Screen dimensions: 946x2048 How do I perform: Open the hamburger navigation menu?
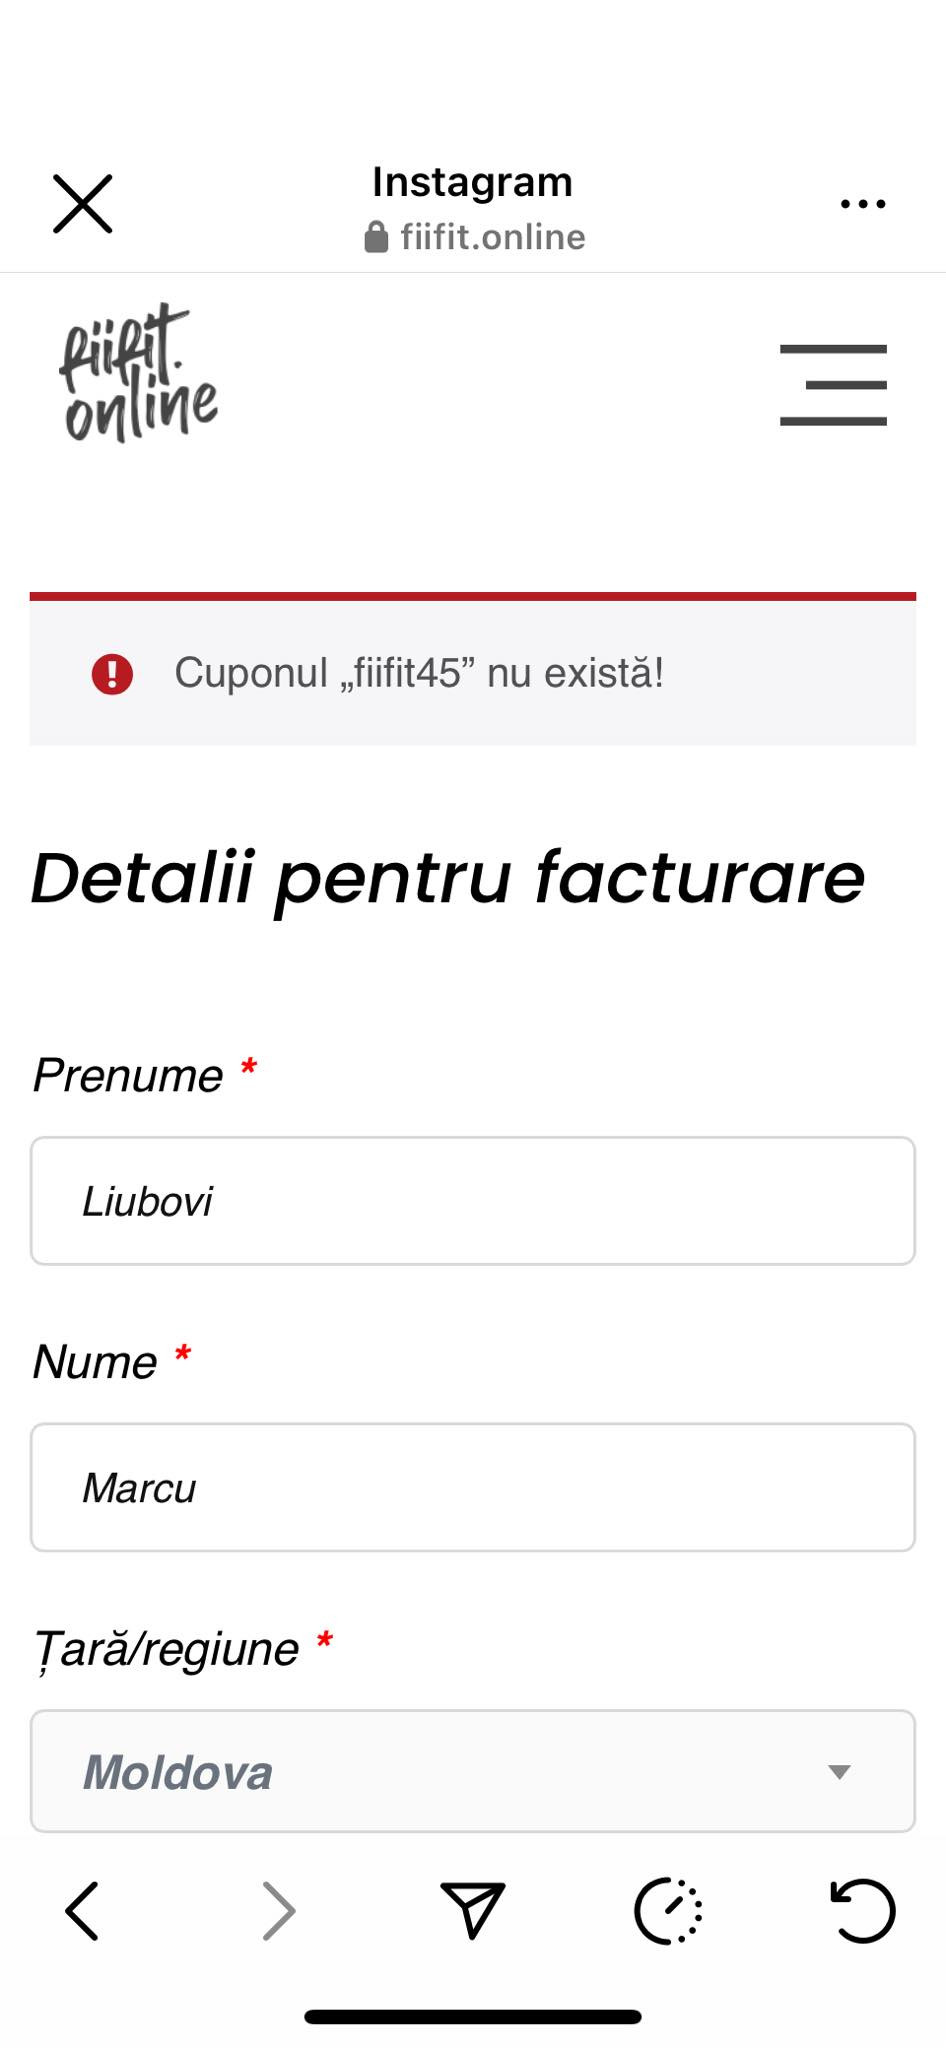[833, 385]
